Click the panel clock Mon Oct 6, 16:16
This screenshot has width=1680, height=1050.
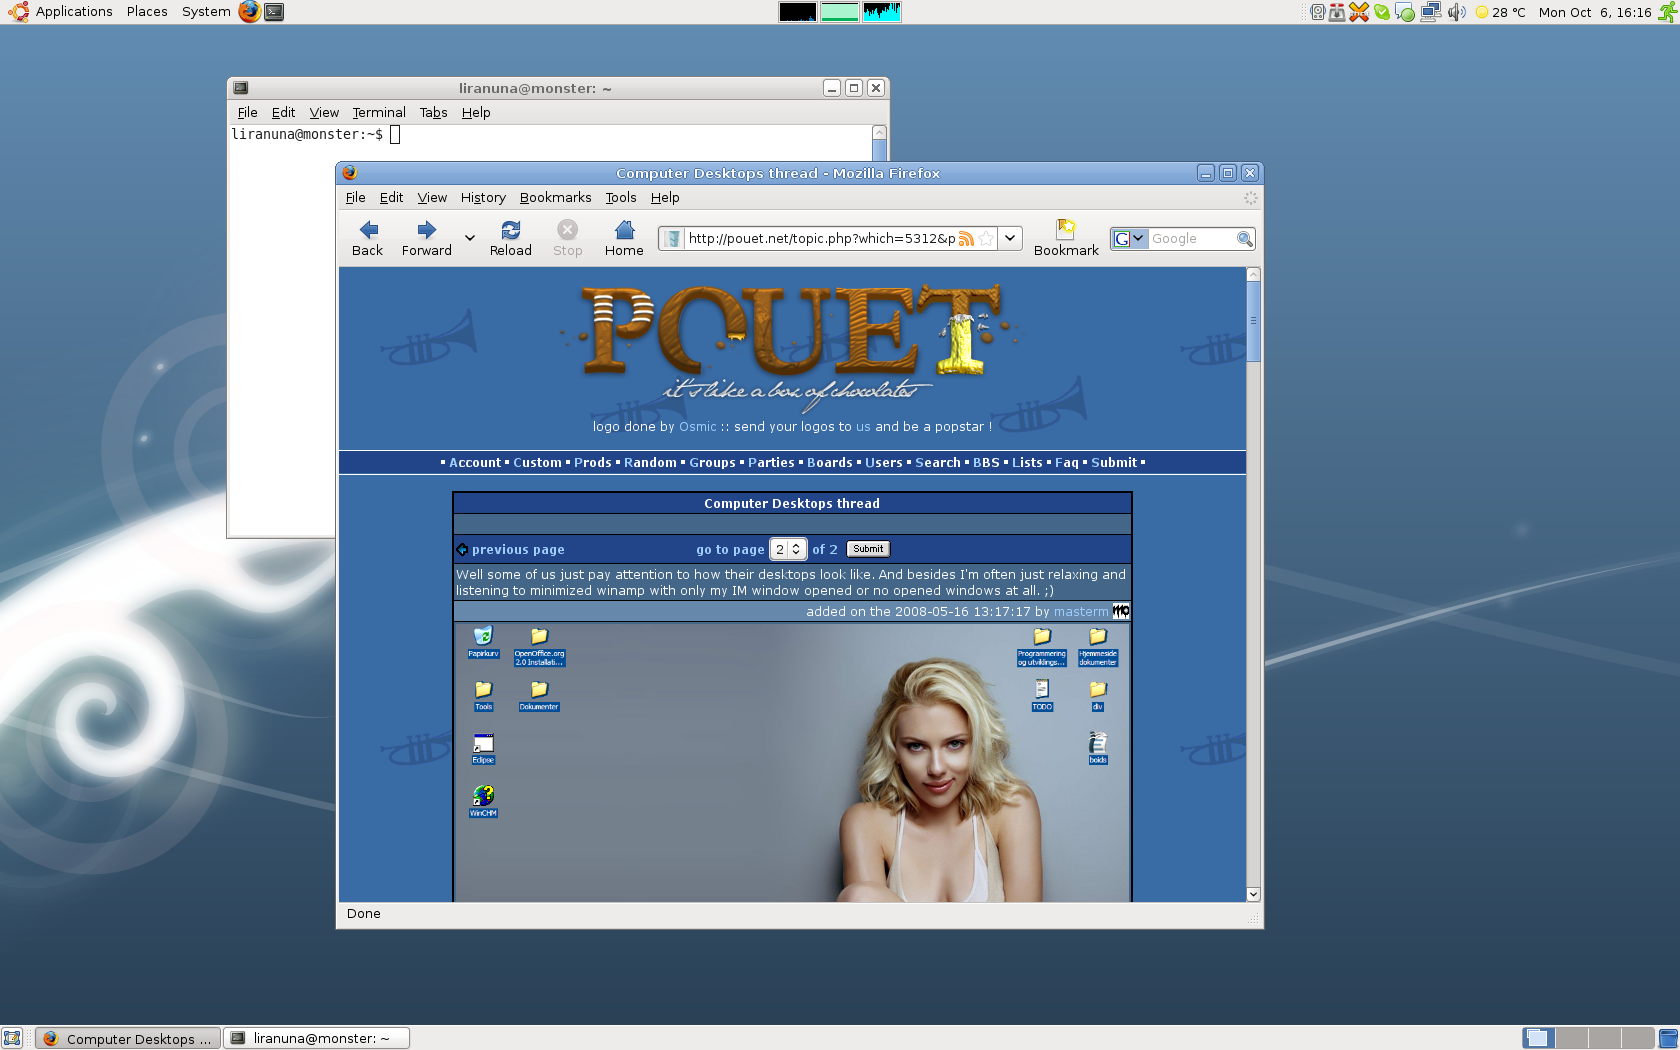click(1594, 12)
